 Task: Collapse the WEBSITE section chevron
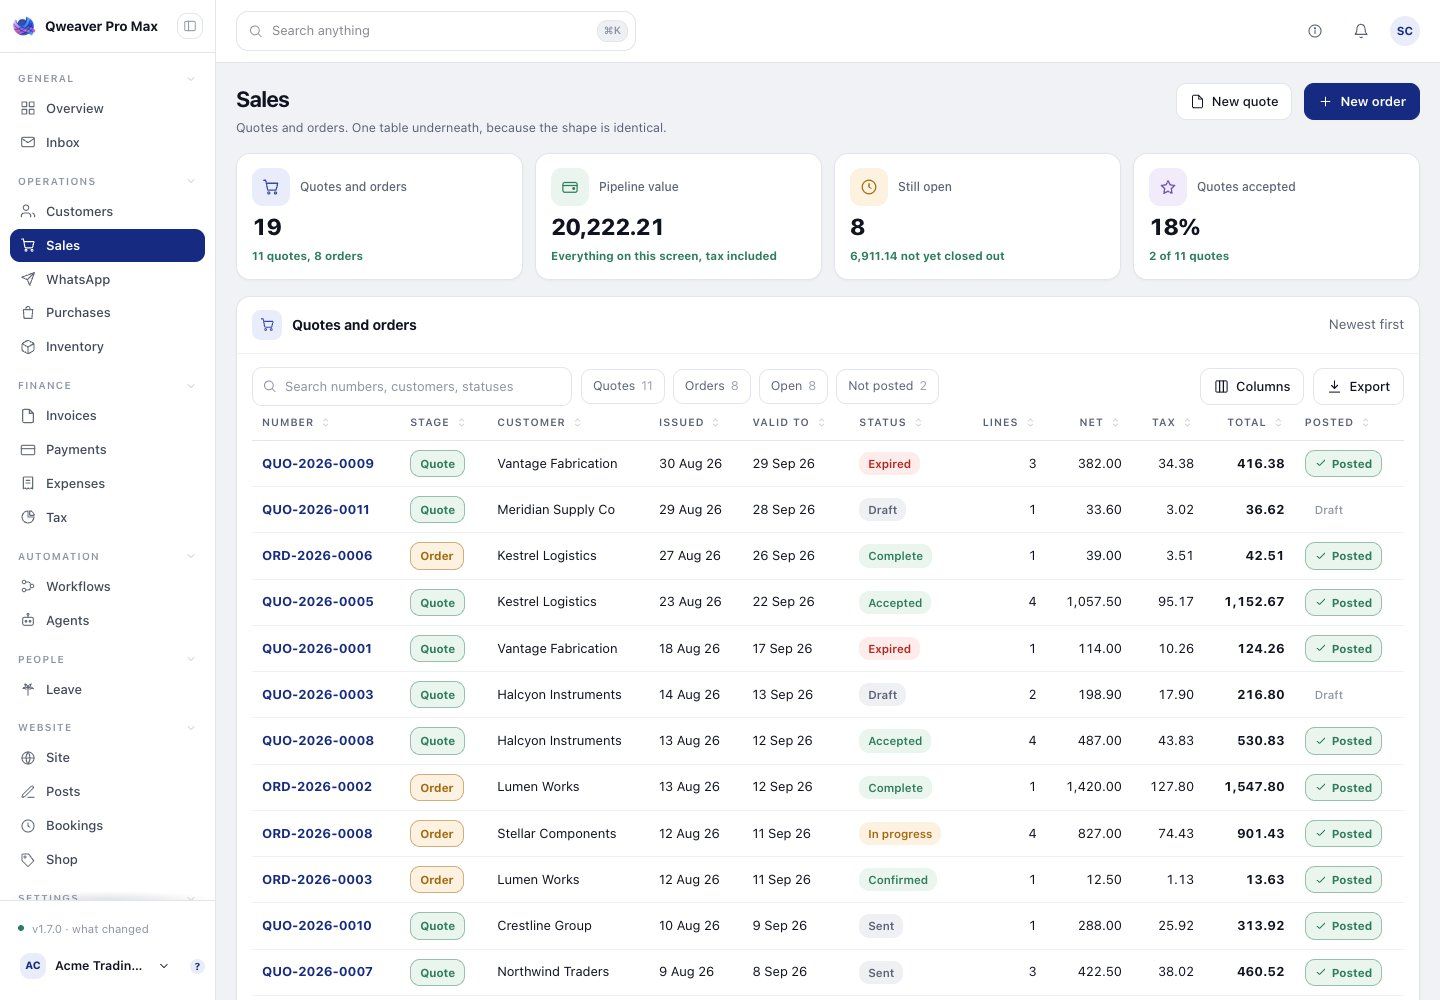pyautogui.click(x=190, y=727)
